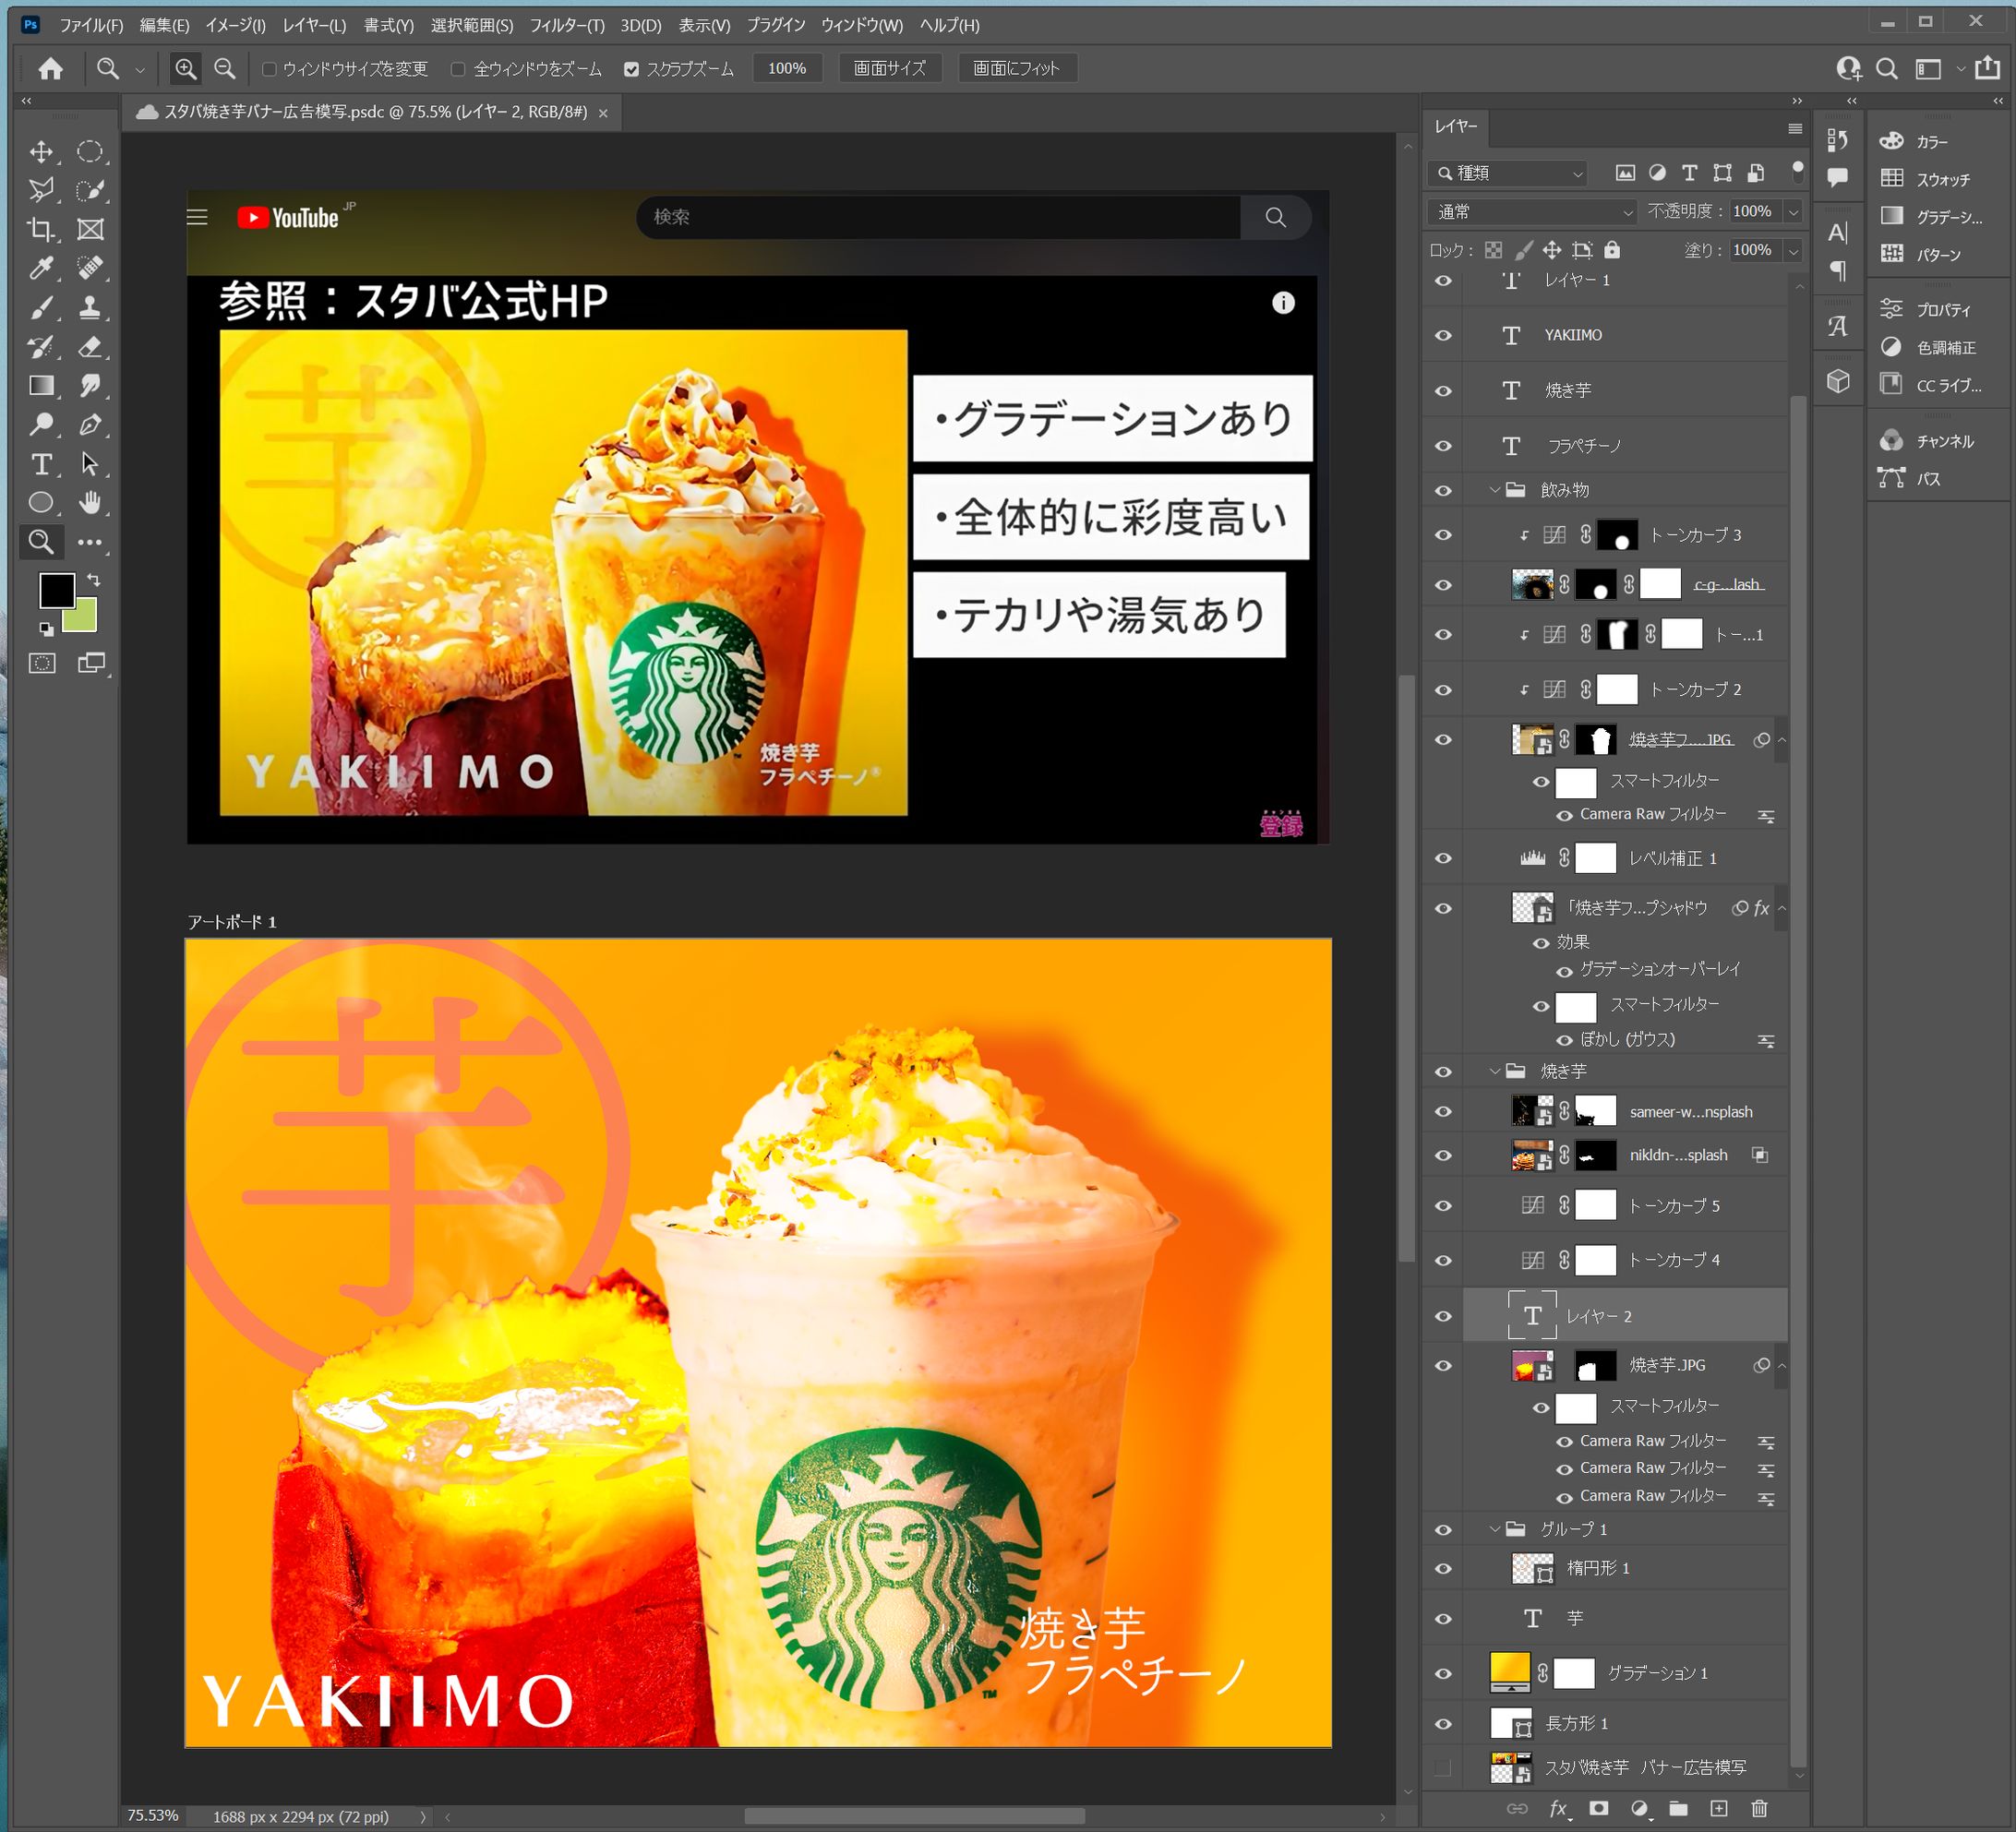The width and height of the screenshot is (2016, 1832).
Task: Open the フィルター(T) menu
Action: coord(566,25)
